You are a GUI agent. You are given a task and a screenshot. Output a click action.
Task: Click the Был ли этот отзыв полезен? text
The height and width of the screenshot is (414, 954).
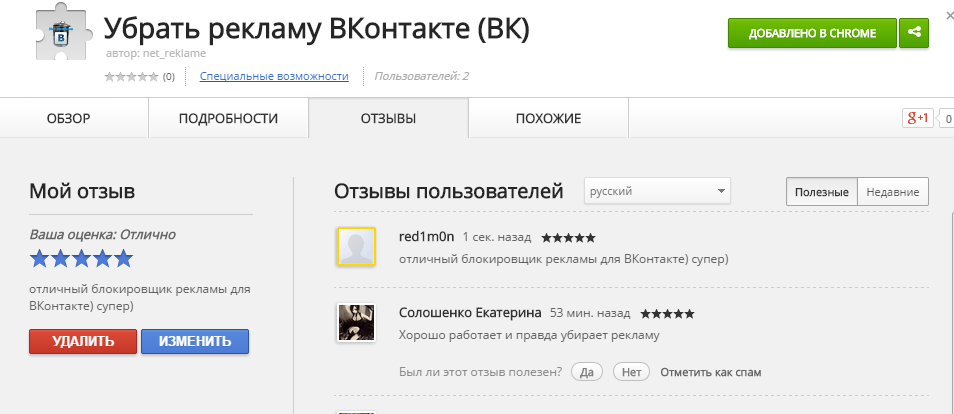(x=481, y=372)
